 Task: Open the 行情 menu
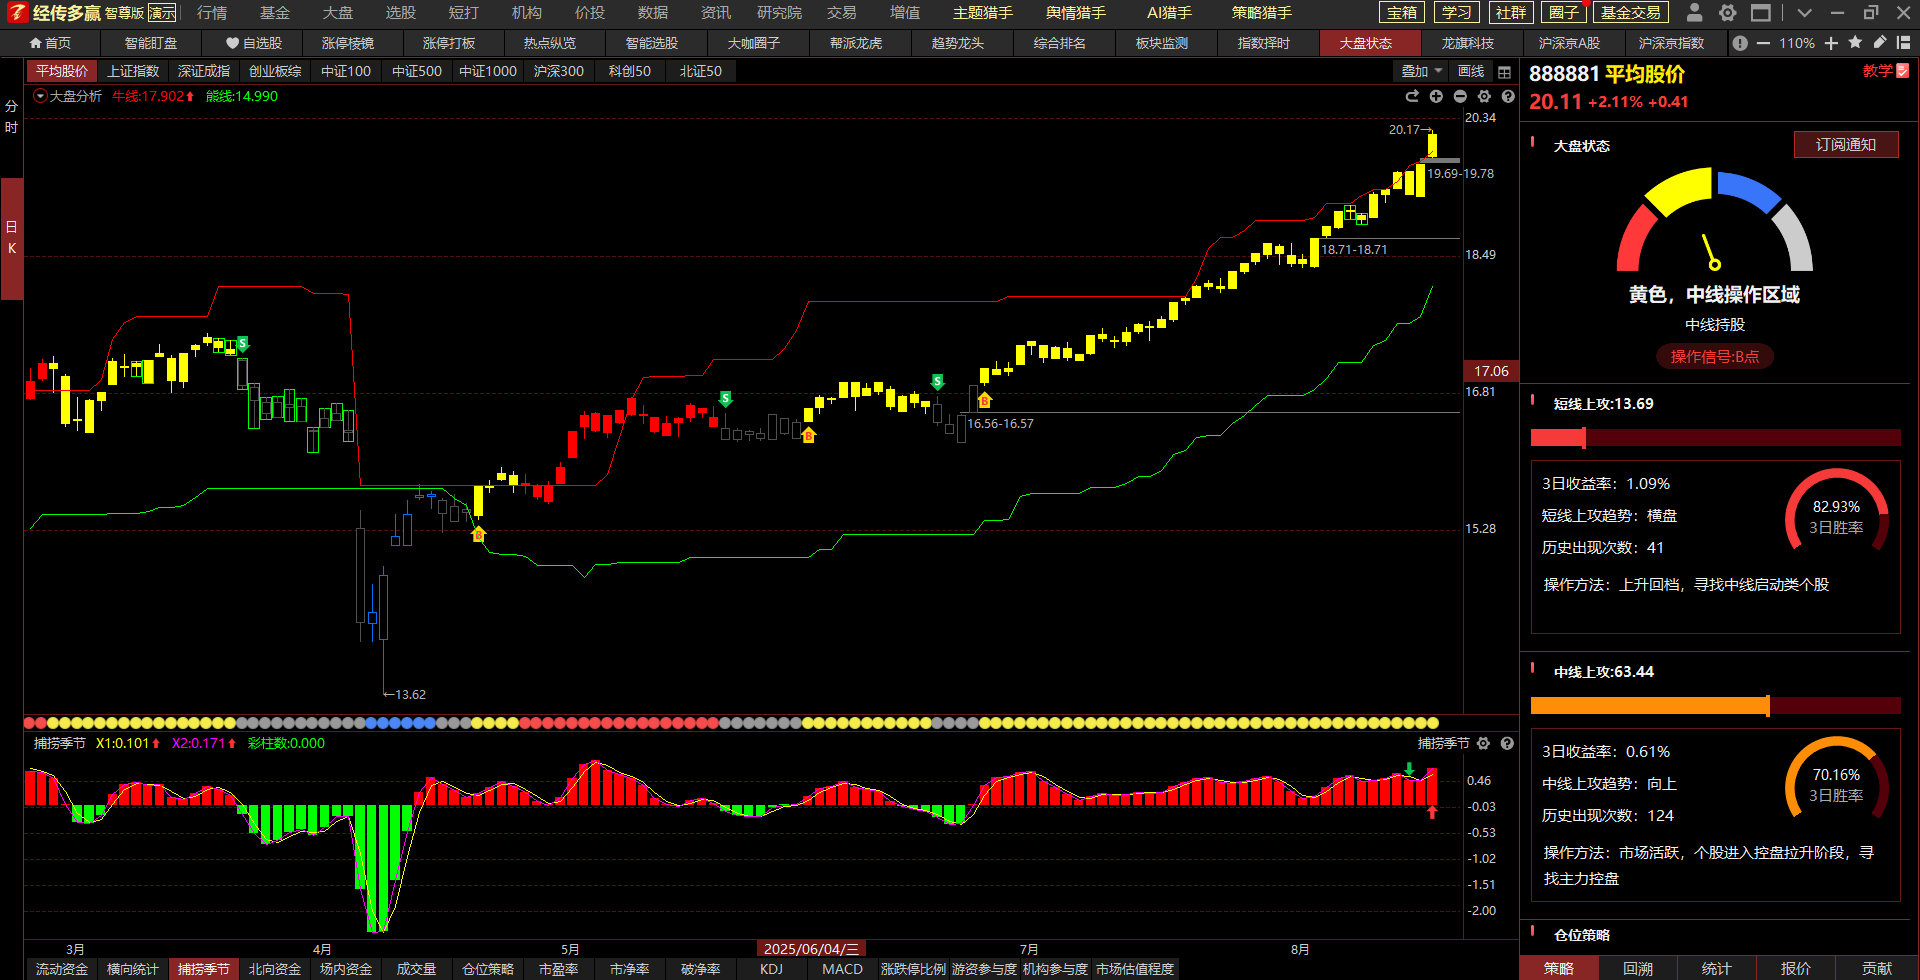(212, 13)
